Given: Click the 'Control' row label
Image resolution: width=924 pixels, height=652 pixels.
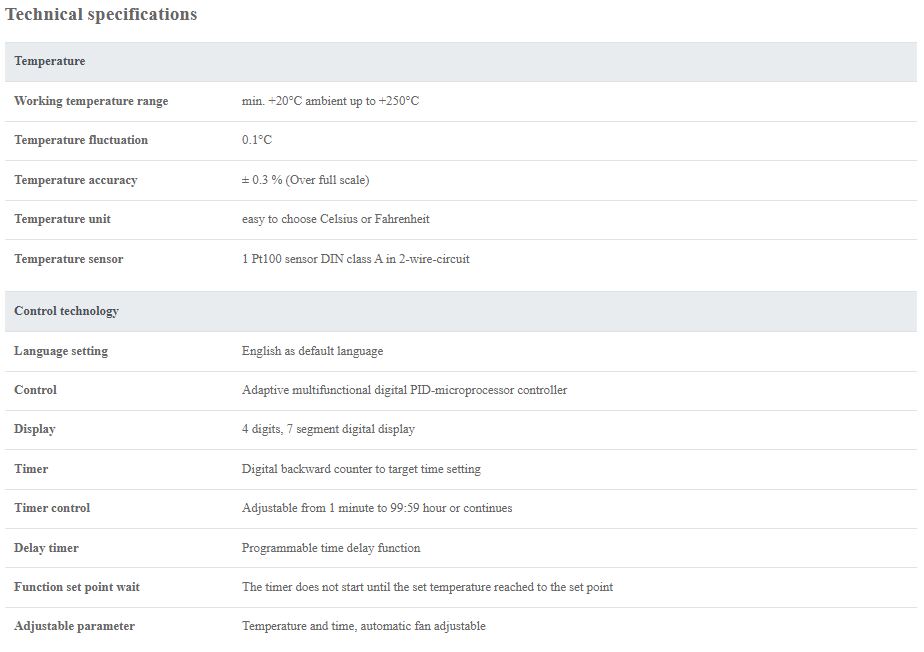Looking at the screenshot, I should tap(35, 390).
